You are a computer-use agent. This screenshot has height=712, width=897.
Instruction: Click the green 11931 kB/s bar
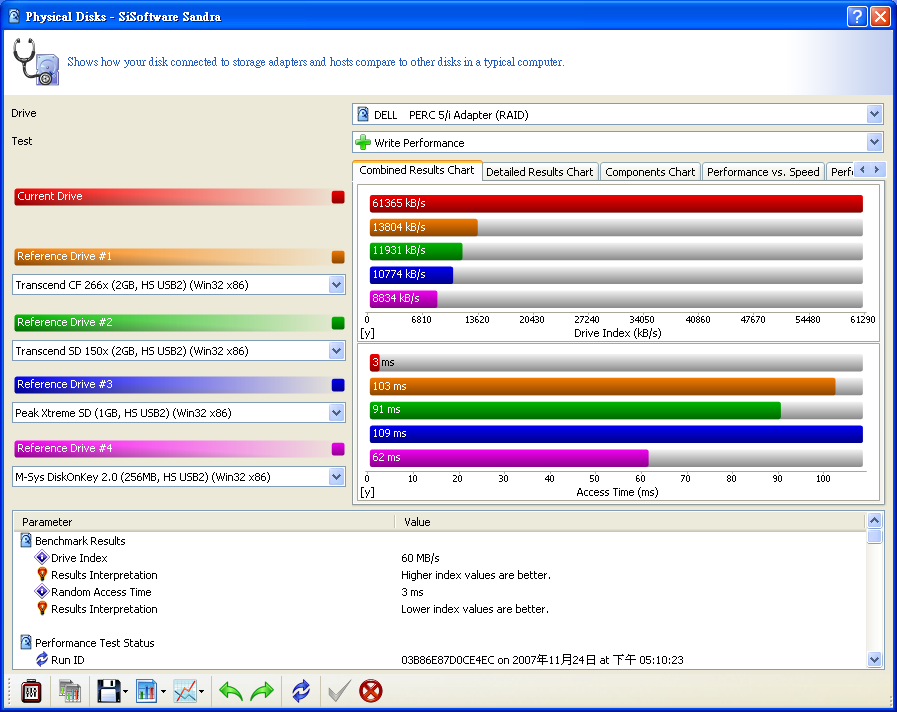pyautogui.click(x=416, y=250)
